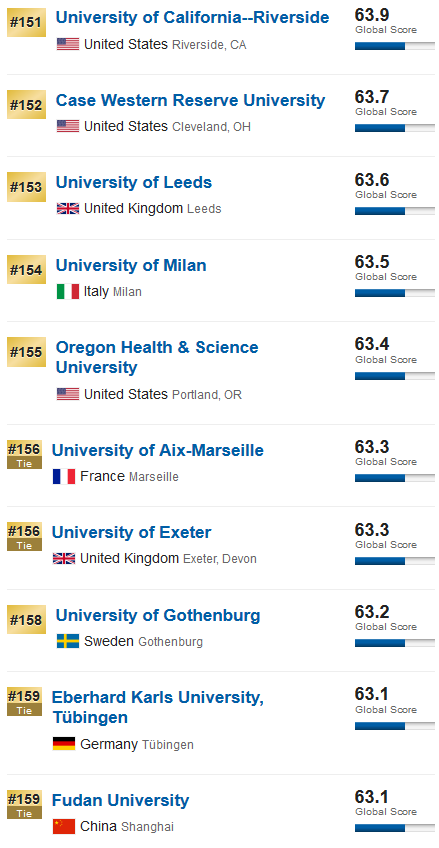Image resolution: width=439 pixels, height=848 pixels.
Task: Open the University of Exeter link
Action: pyautogui.click(x=131, y=532)
